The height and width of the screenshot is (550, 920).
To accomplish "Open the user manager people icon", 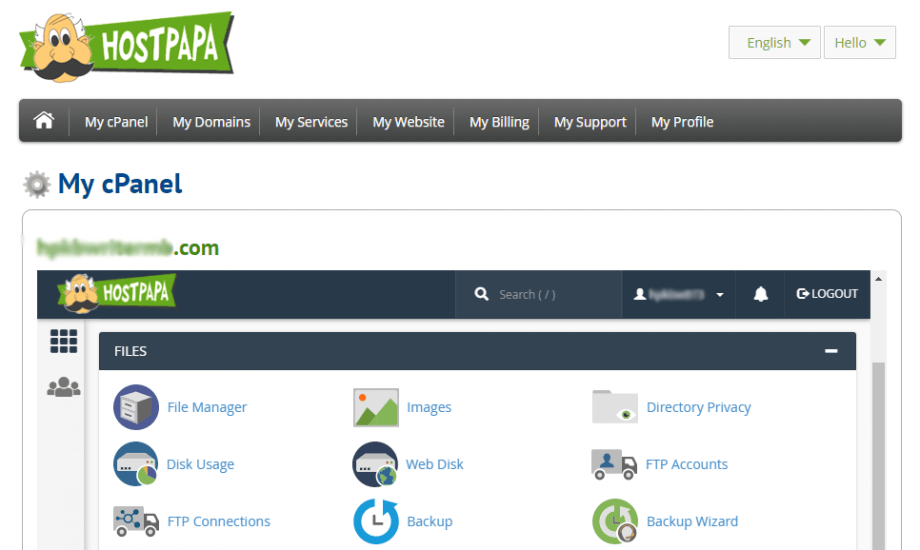I will coord(63,387).
